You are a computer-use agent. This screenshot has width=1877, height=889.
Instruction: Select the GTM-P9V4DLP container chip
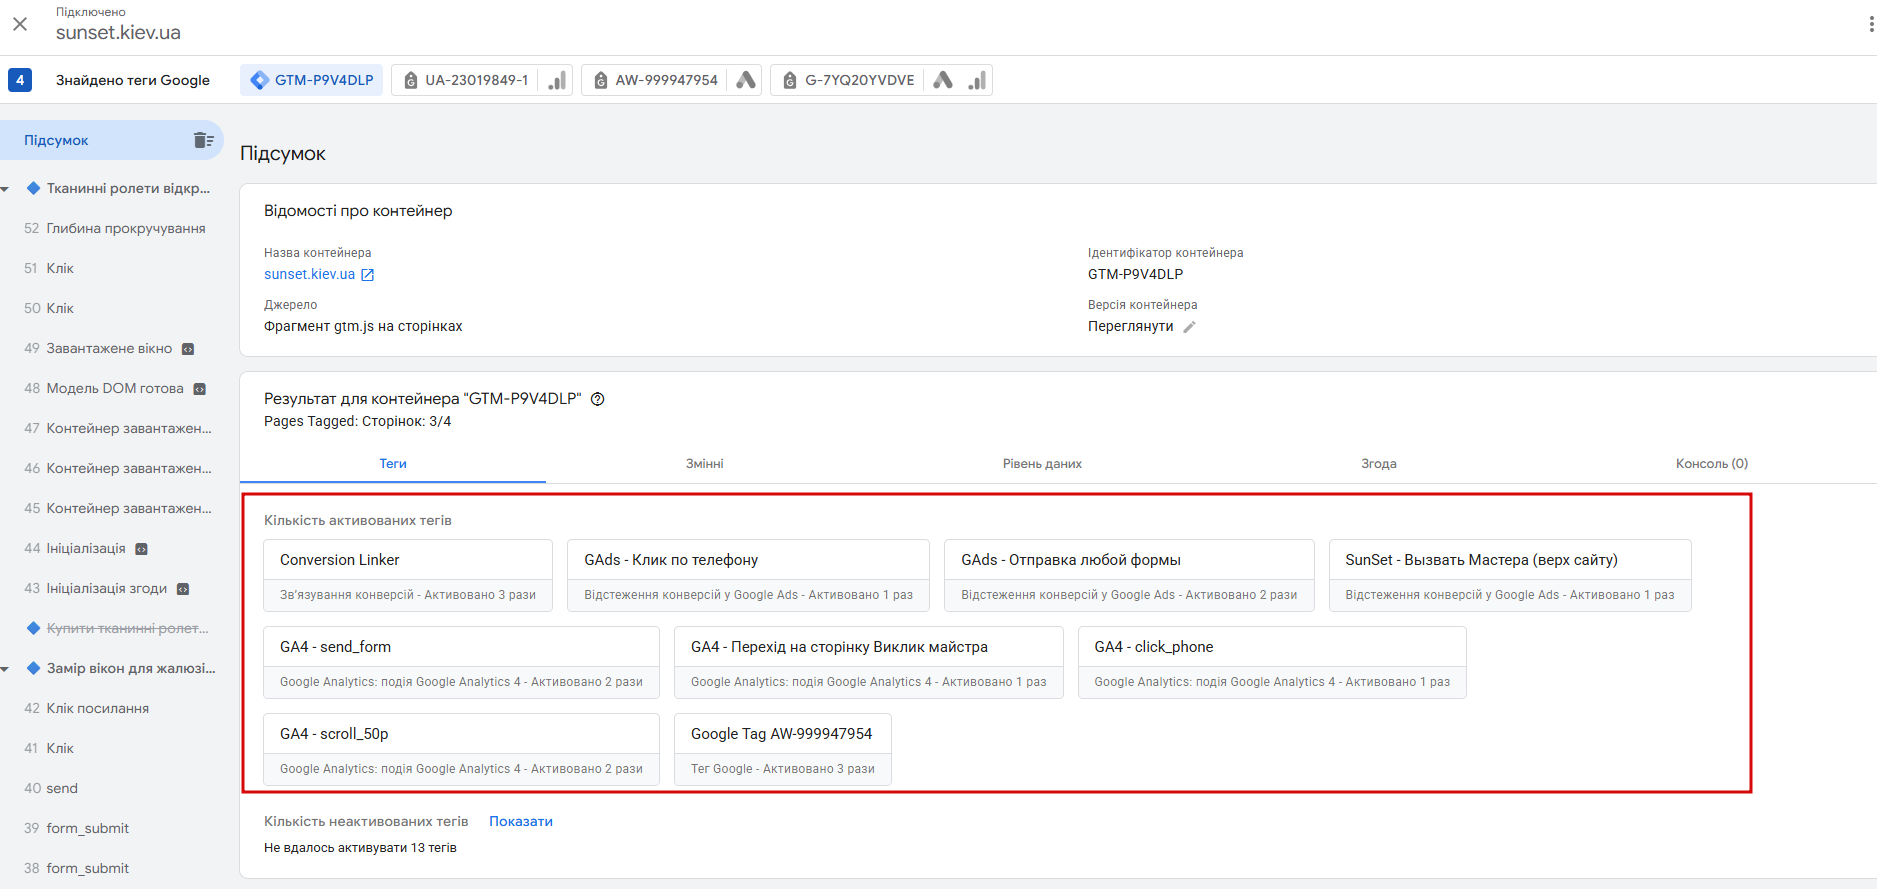click(x=312, y=80)
